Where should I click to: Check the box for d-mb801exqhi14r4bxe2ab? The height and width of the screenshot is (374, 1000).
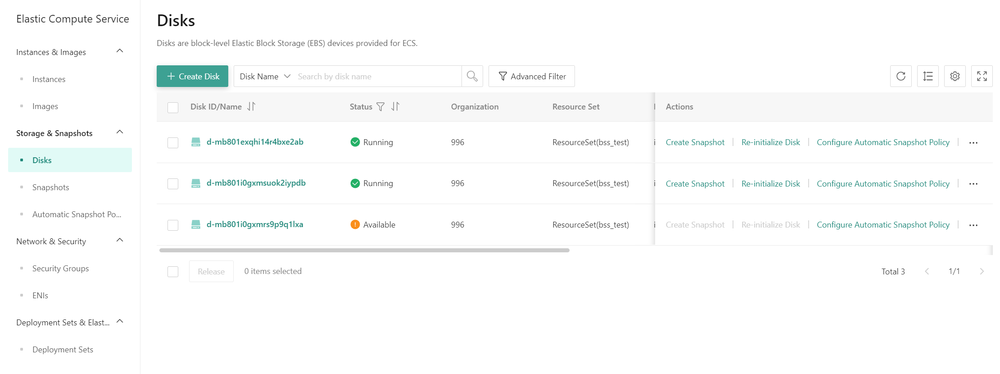tap(173, 142)
